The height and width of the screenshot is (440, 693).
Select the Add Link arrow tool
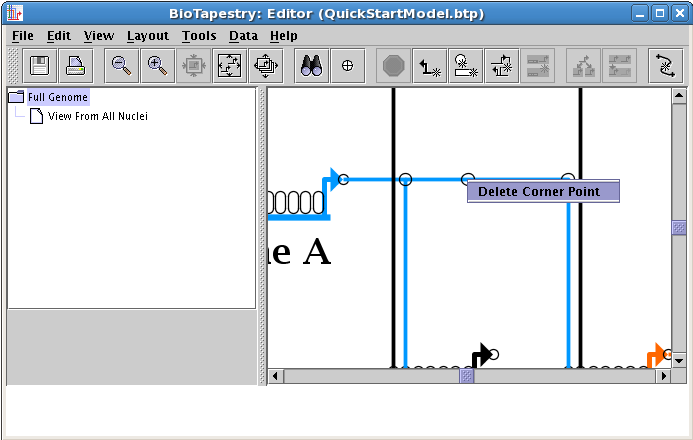pos(430,66)
